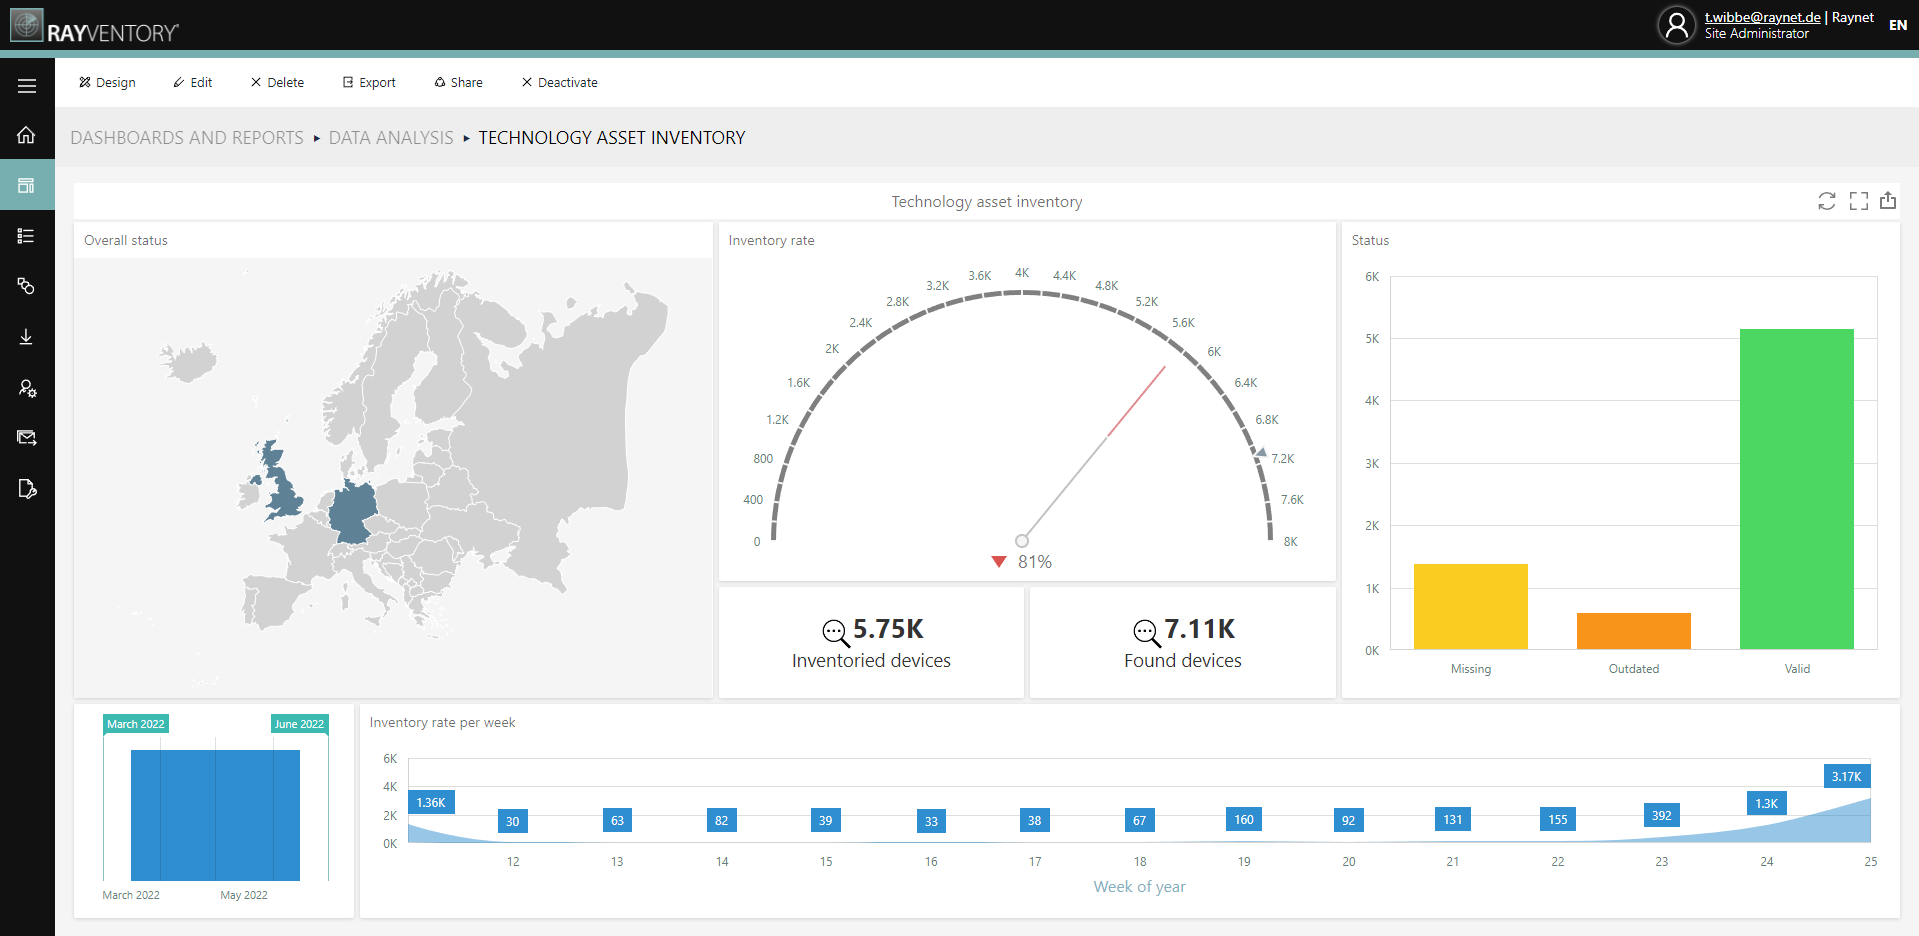Click the Notifications envelope icon in sidebar
The image size is (1919, 936).
tap(27, 438)
